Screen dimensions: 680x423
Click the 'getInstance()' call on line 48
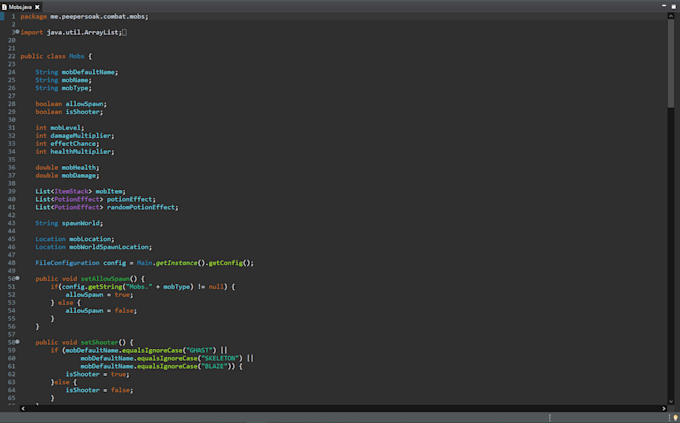click(180, 263)
